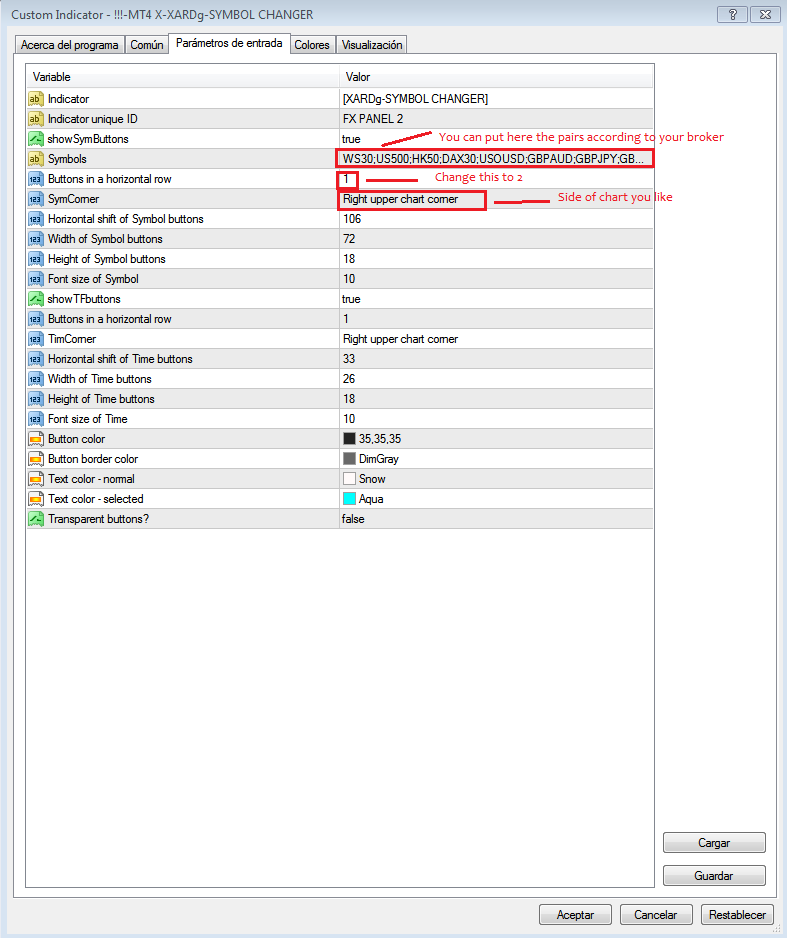Screen dimensions: 787x938
Task: Click the Aceptar button
Action: coord(575,914)
